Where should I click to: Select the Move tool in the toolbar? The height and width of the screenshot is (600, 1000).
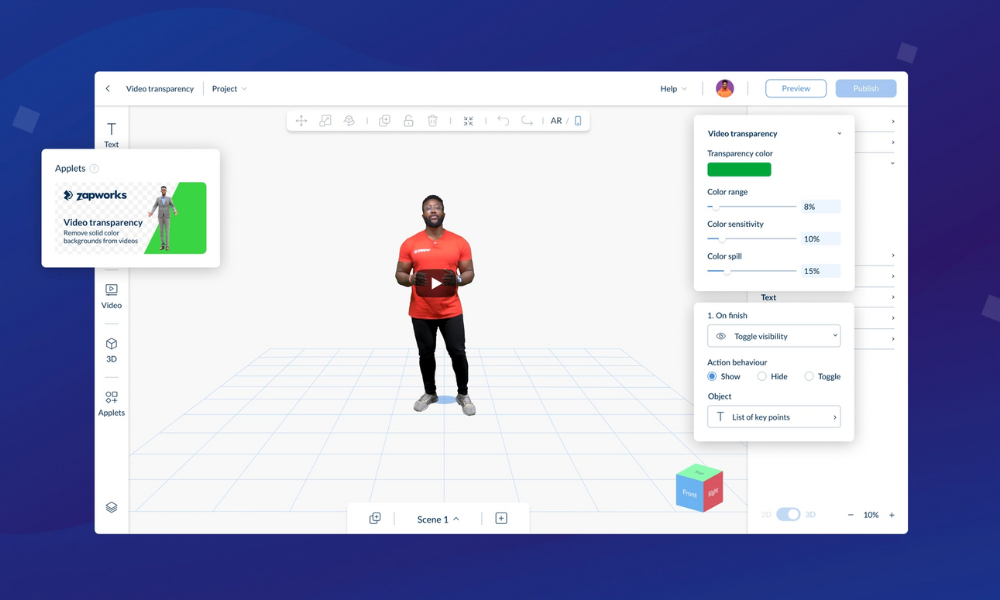(x=301, y=121)
